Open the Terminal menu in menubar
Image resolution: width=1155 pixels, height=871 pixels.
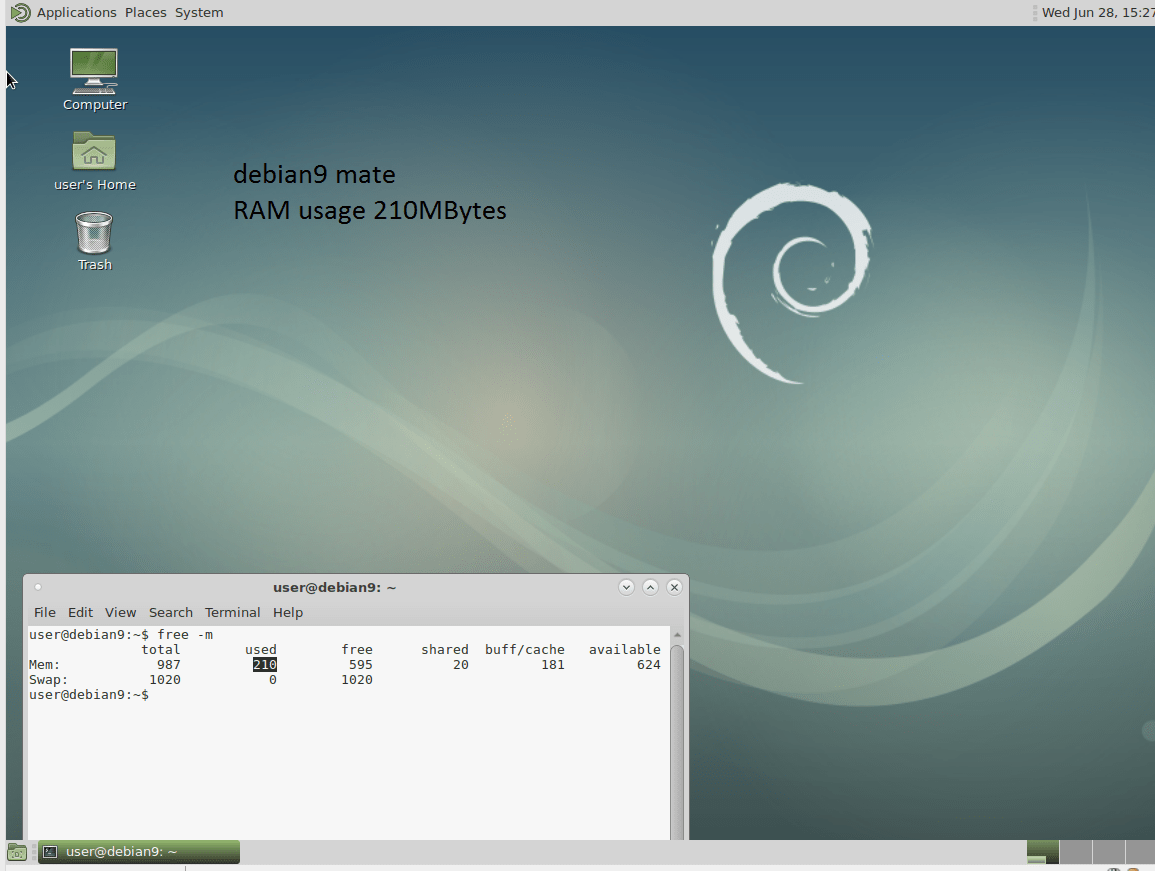[x=232, y=612]
